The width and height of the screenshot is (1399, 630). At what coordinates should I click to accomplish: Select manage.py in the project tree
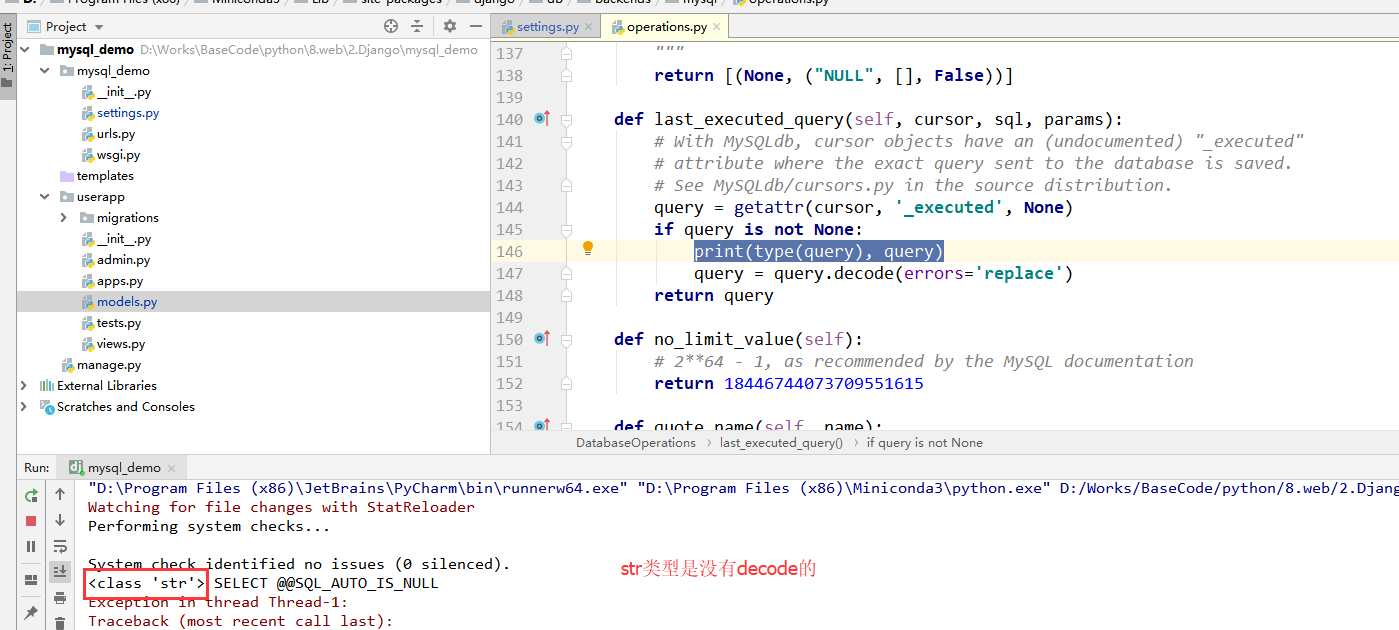[109, 365]
